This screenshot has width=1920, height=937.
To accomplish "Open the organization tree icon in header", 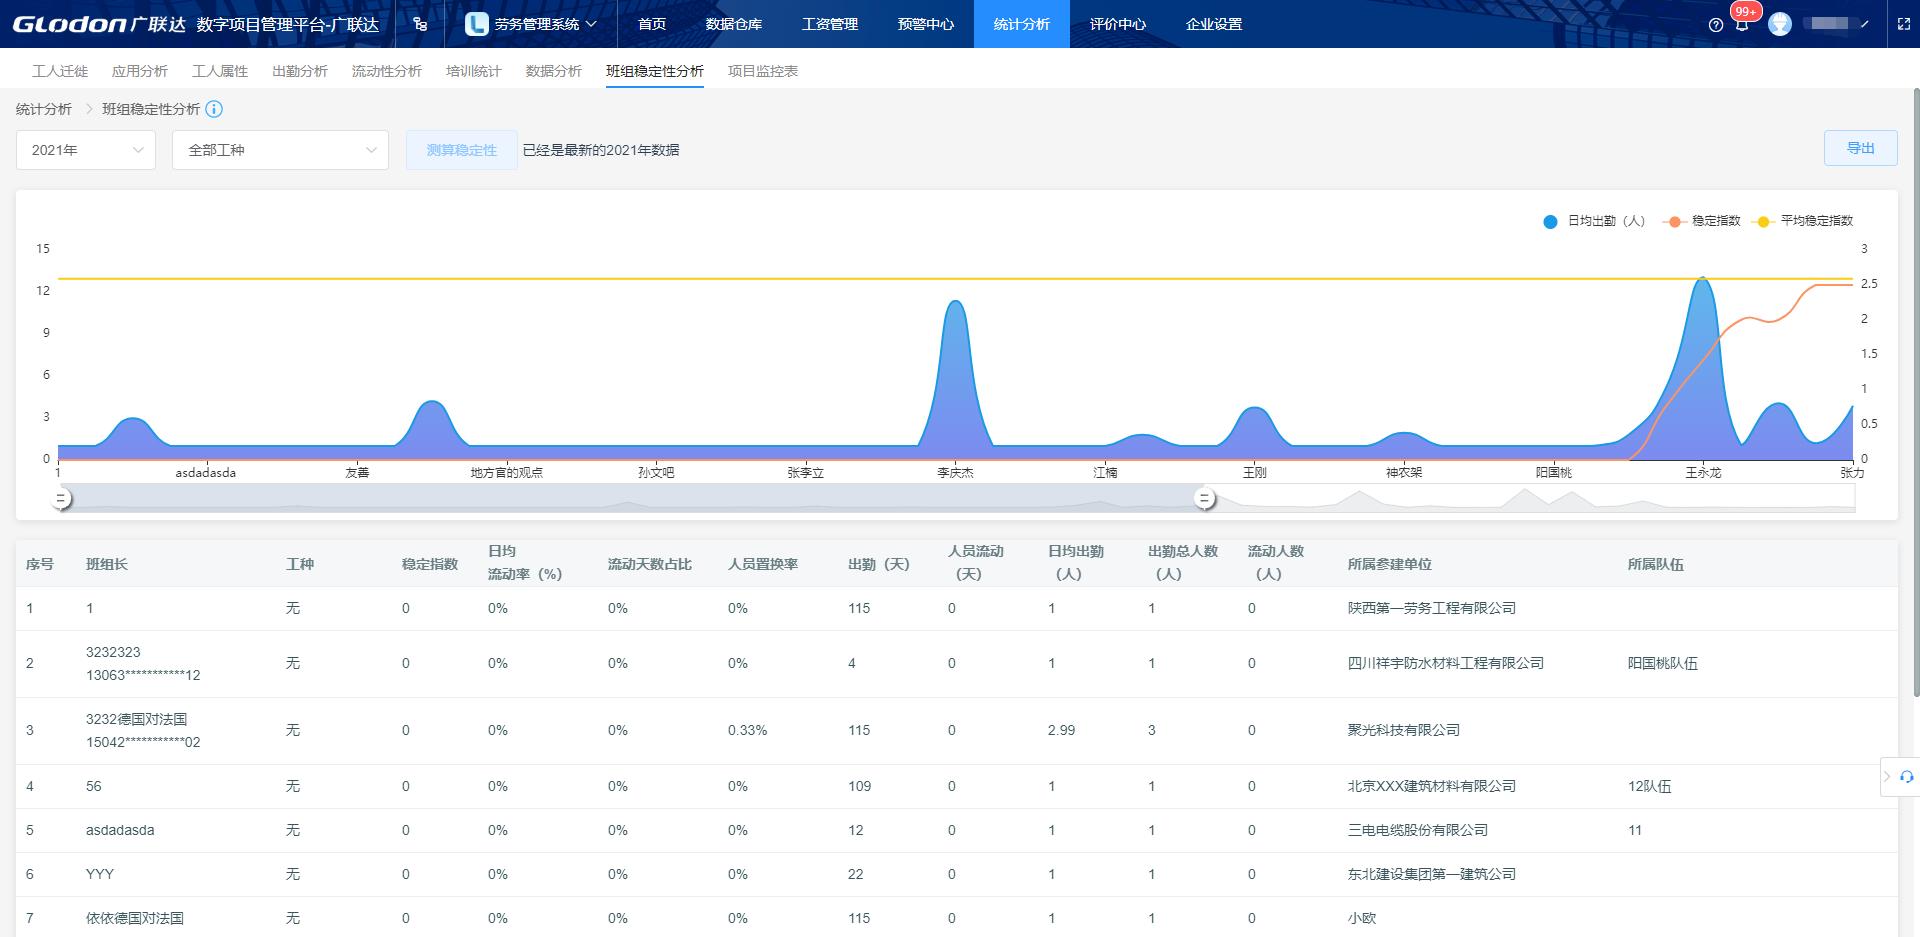I will [x=420, y=24].
